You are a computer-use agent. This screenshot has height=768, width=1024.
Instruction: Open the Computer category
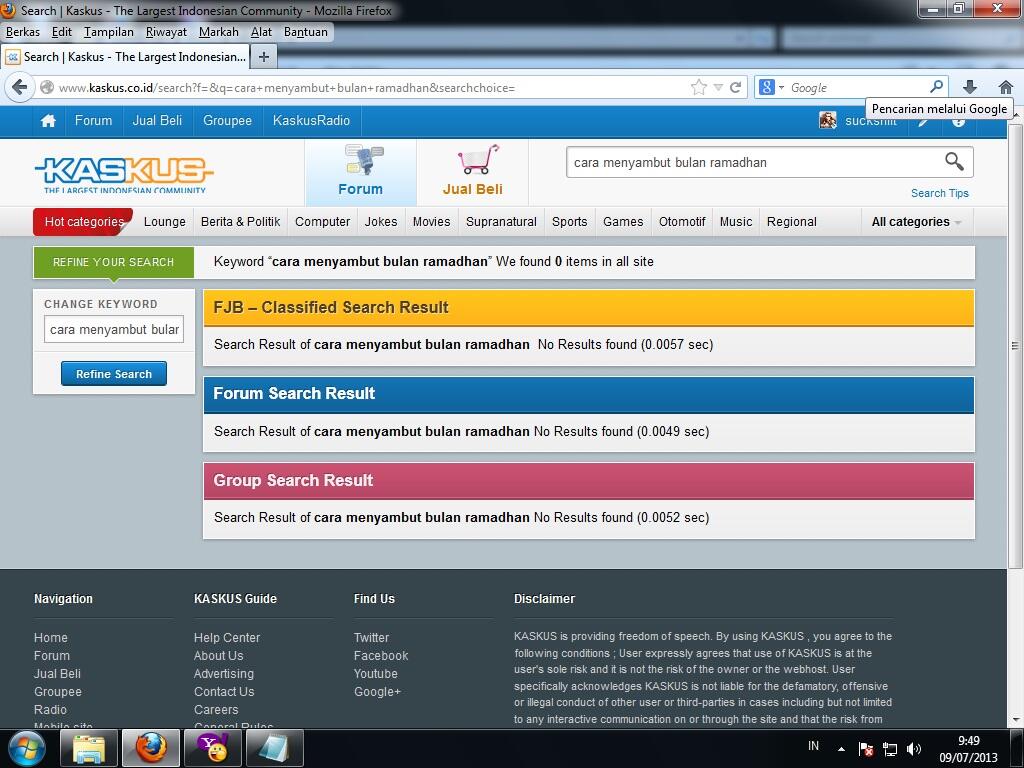pos(323,222)
